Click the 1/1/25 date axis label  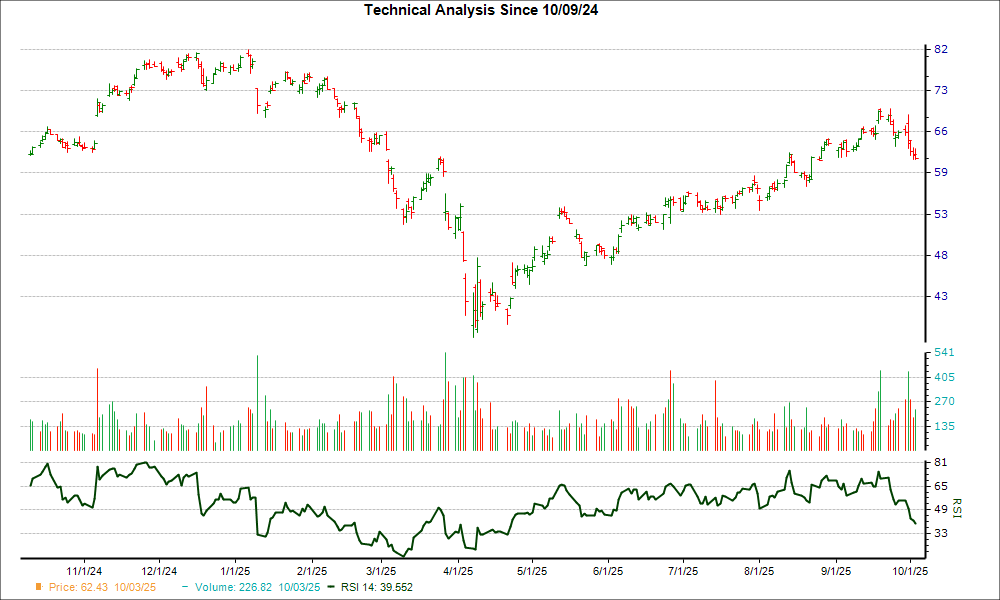click(234, 572)
